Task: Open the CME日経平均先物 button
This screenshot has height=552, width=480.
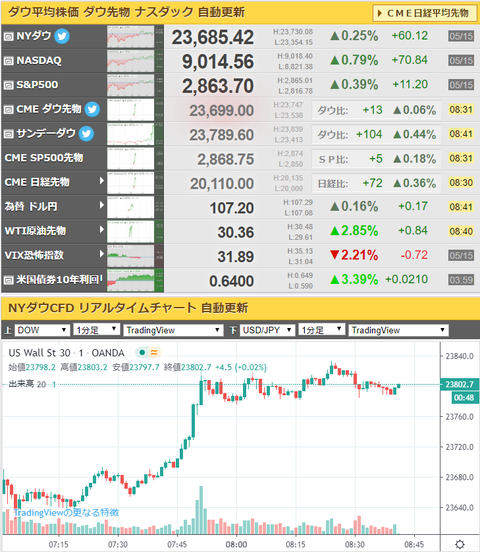Action: 424,13
